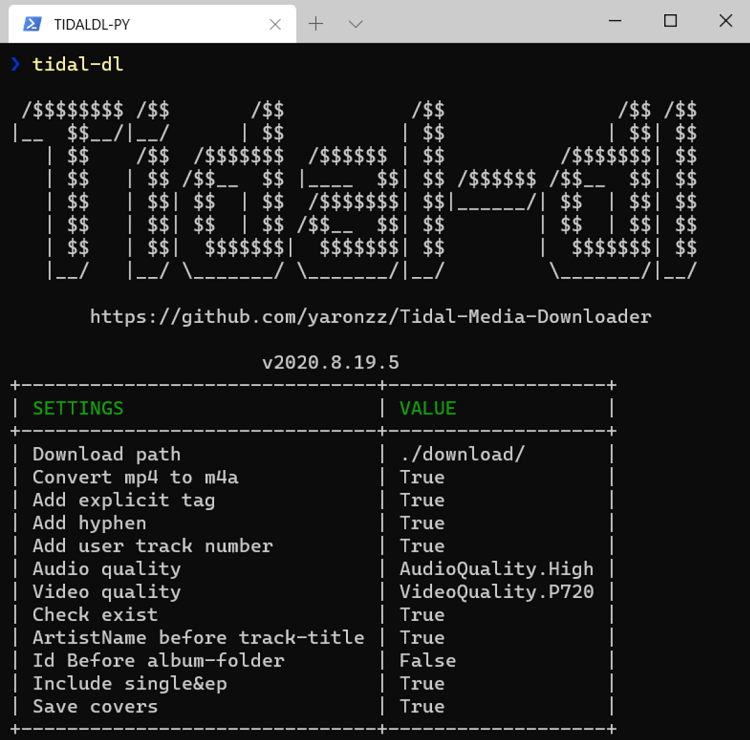Click the Id Before album-folder label
The height and width of the screenshot is (740, 750).
click(158, 661)
